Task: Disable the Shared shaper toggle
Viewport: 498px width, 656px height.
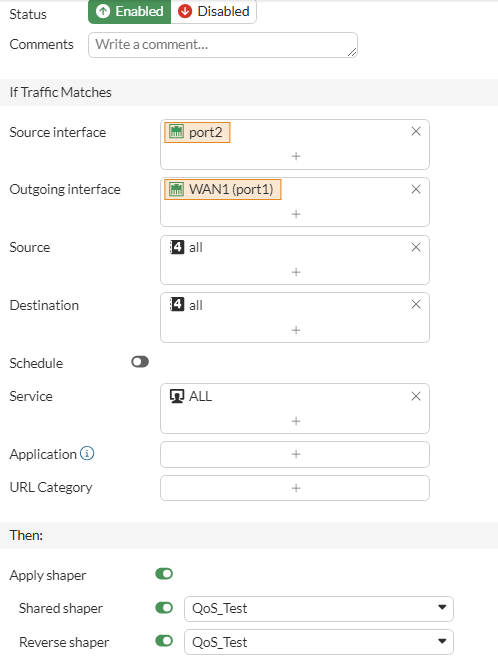Action: click(164, 607)
